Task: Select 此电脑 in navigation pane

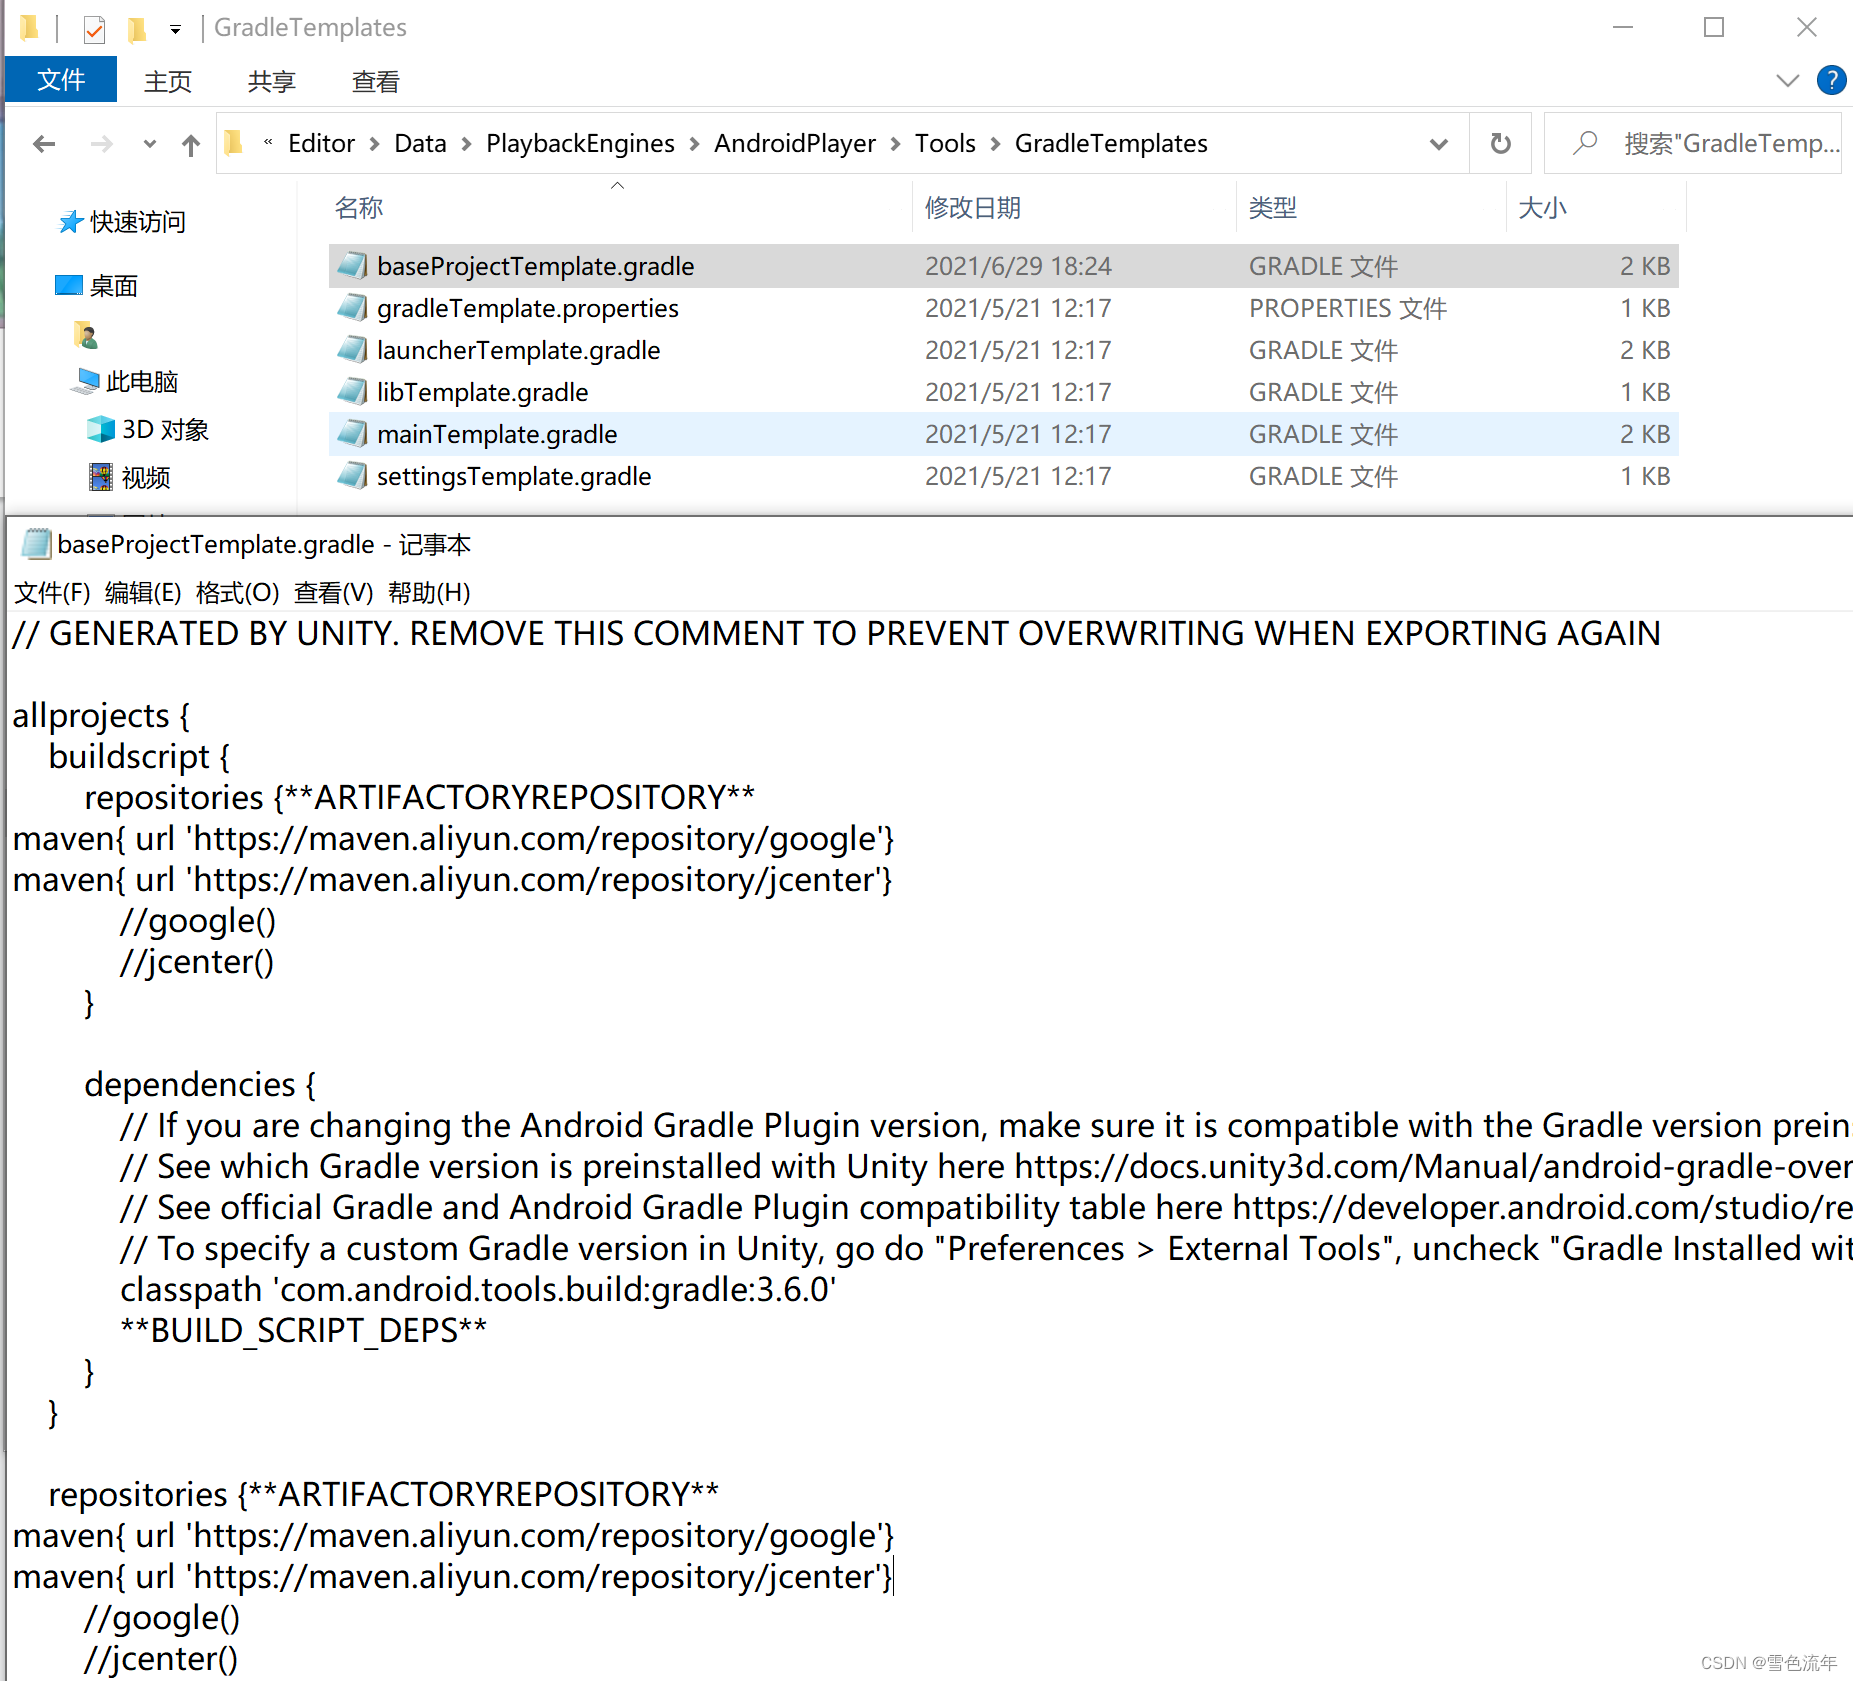Action: tap(142, 382)
